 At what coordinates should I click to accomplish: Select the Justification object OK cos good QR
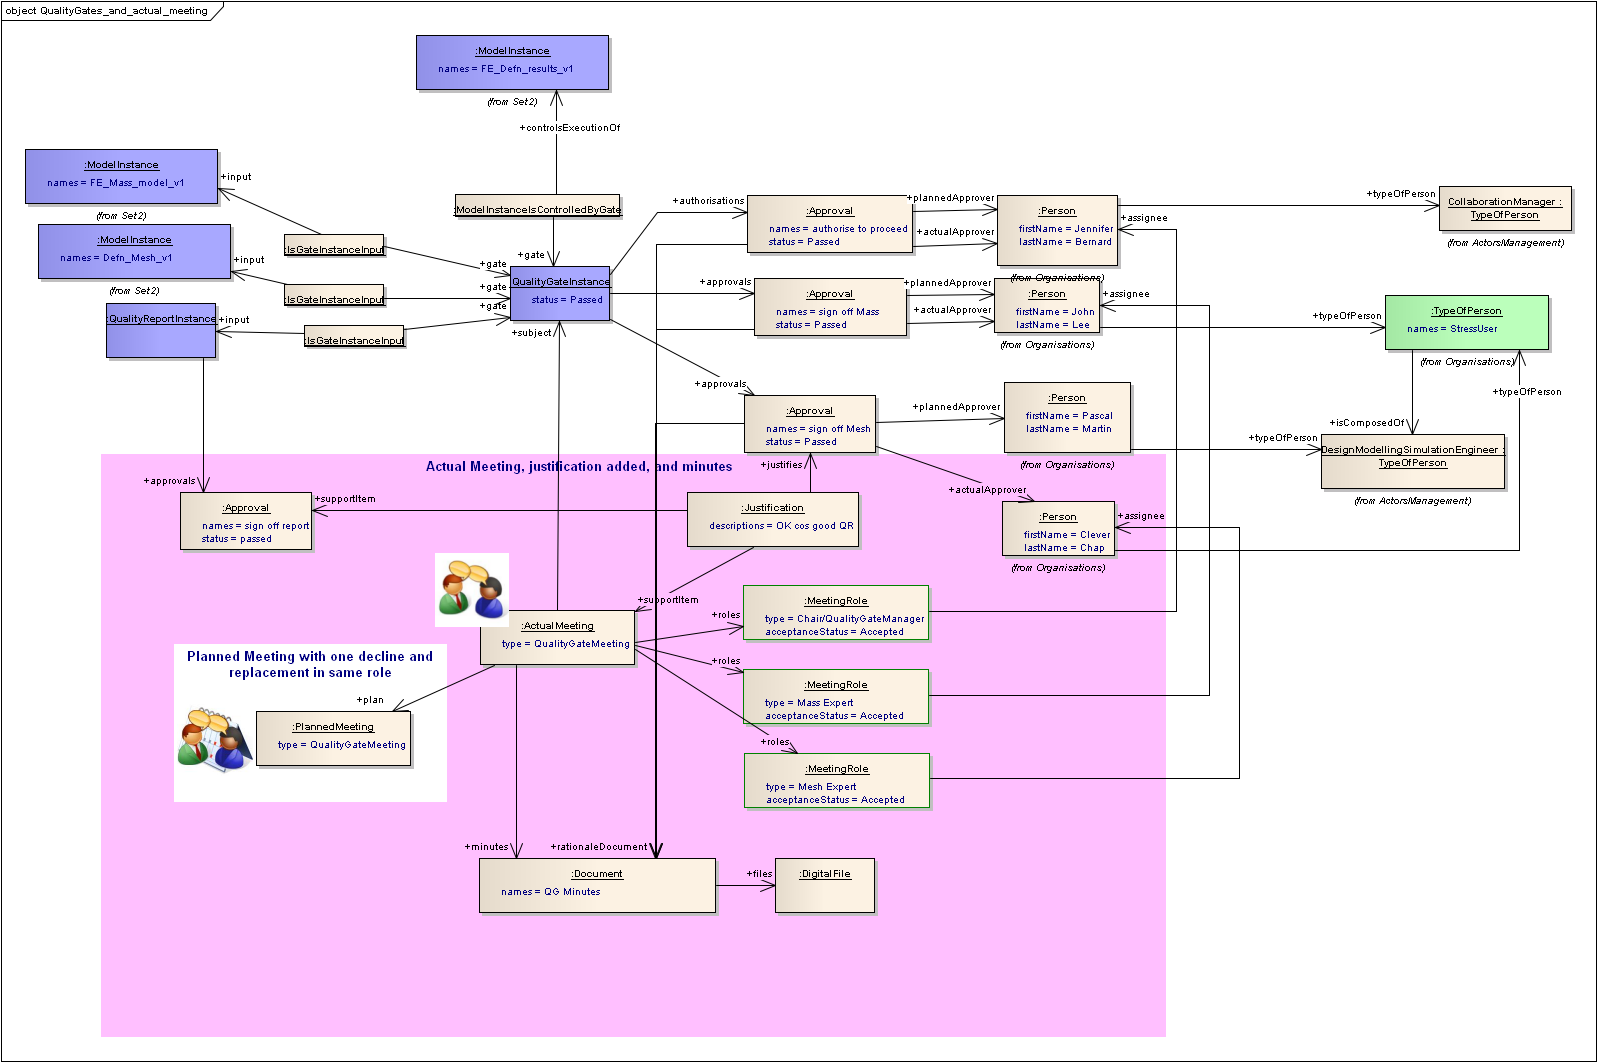(772, 519)
